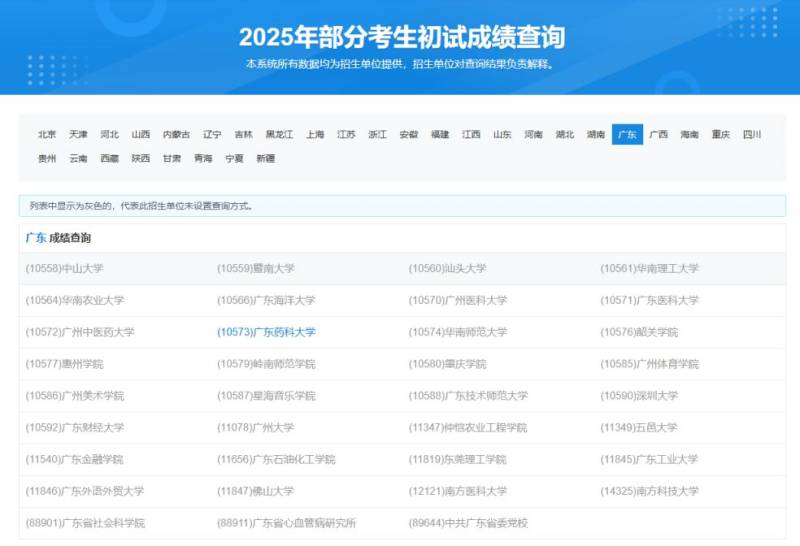Select the 重庆 province tab
This screenshot has height=546, width=800.
pyautogui.click(x=721, y=134)
